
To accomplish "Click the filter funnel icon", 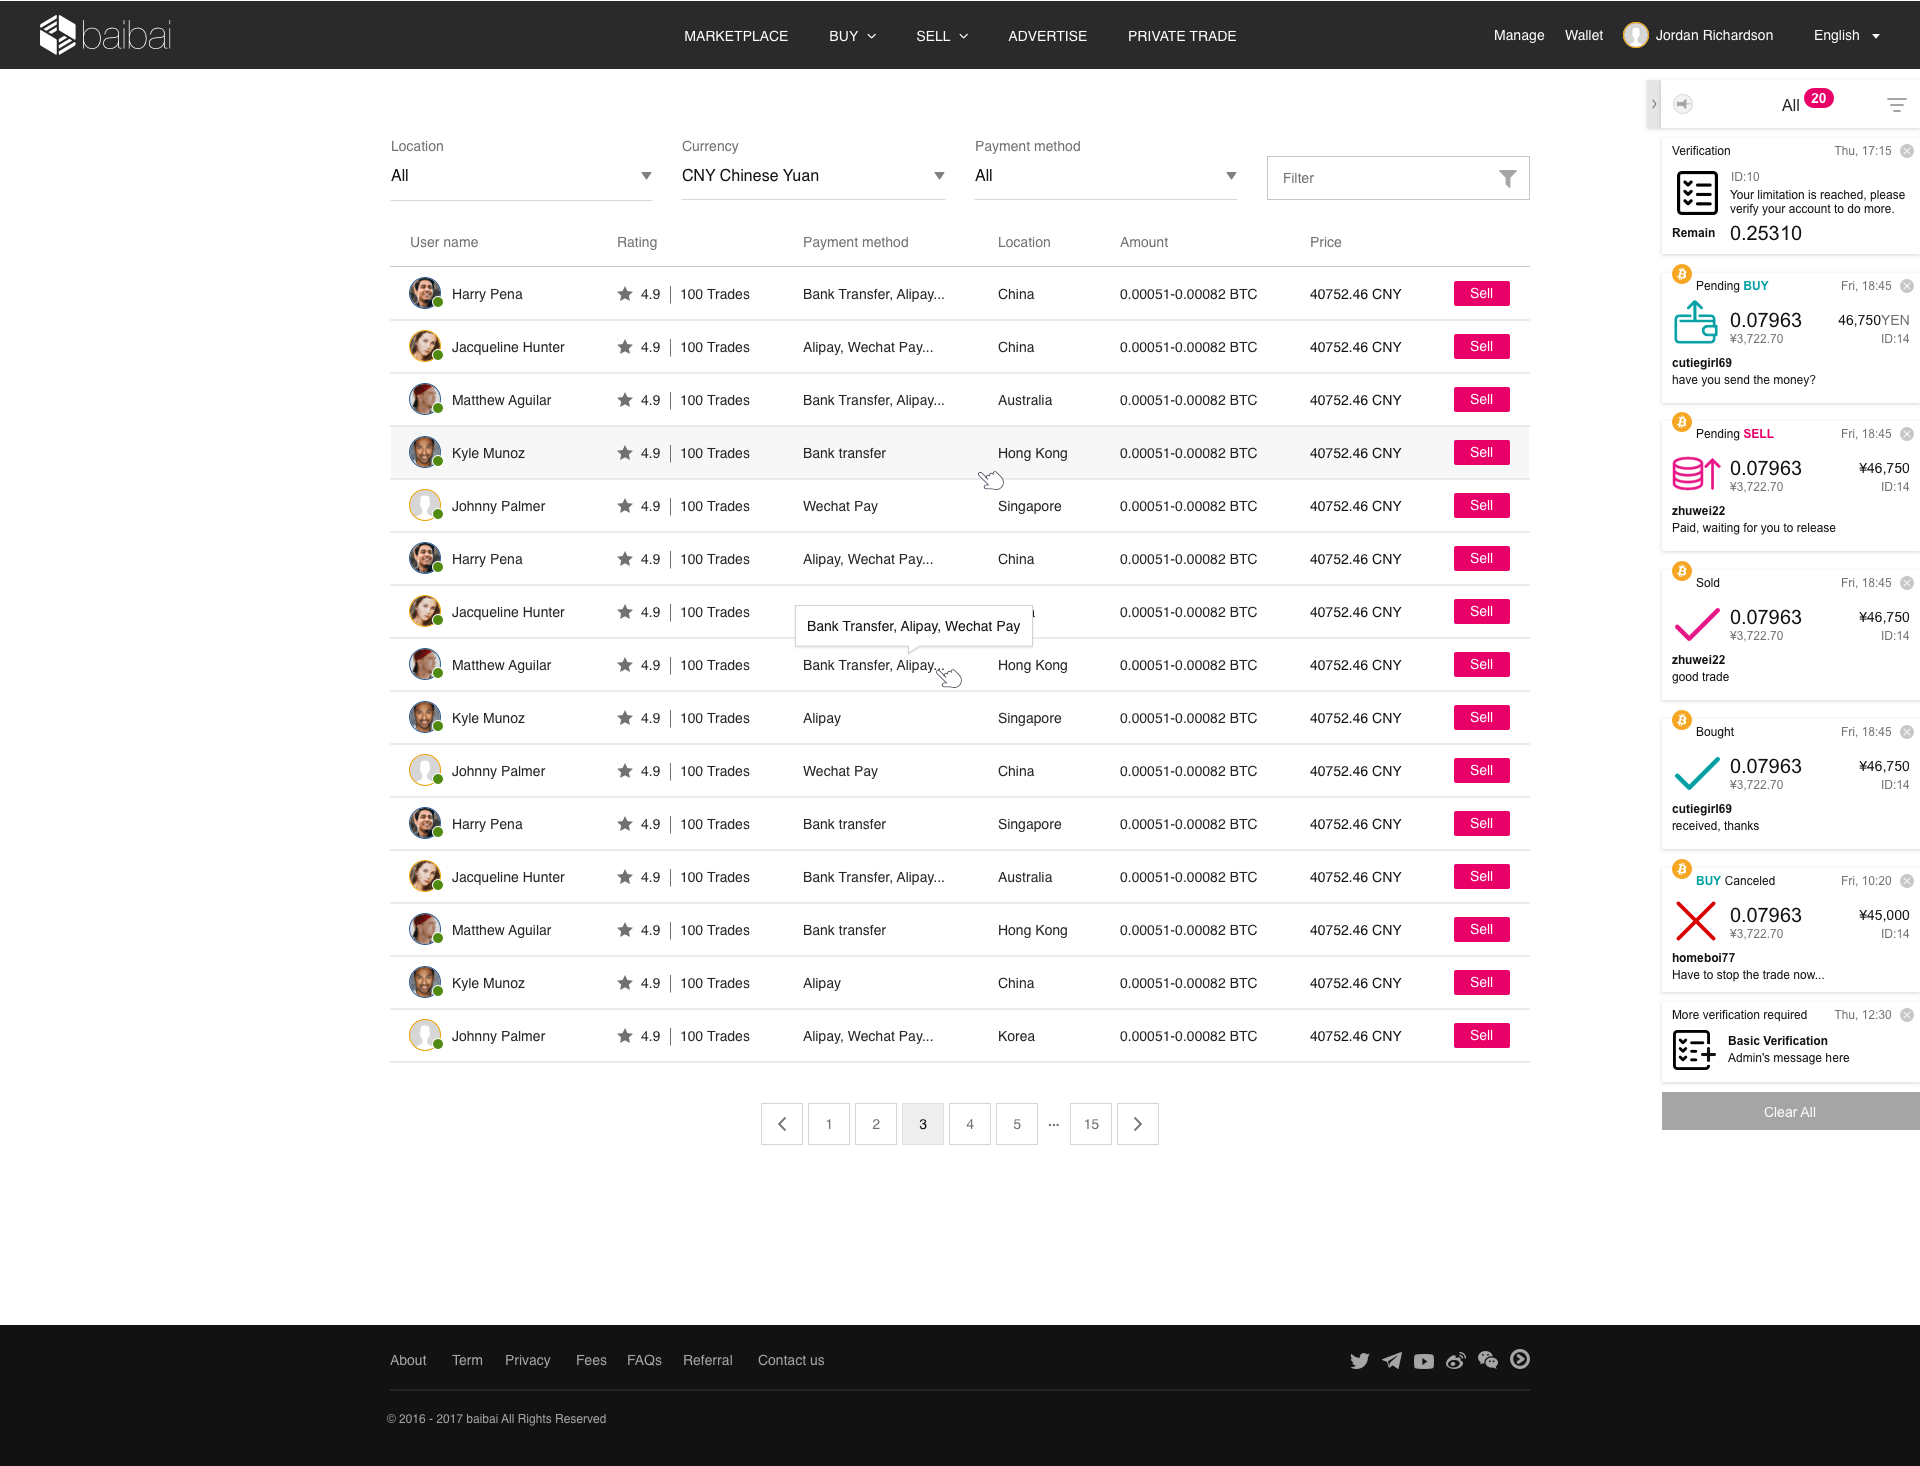I will click(x=1507, y=178).
